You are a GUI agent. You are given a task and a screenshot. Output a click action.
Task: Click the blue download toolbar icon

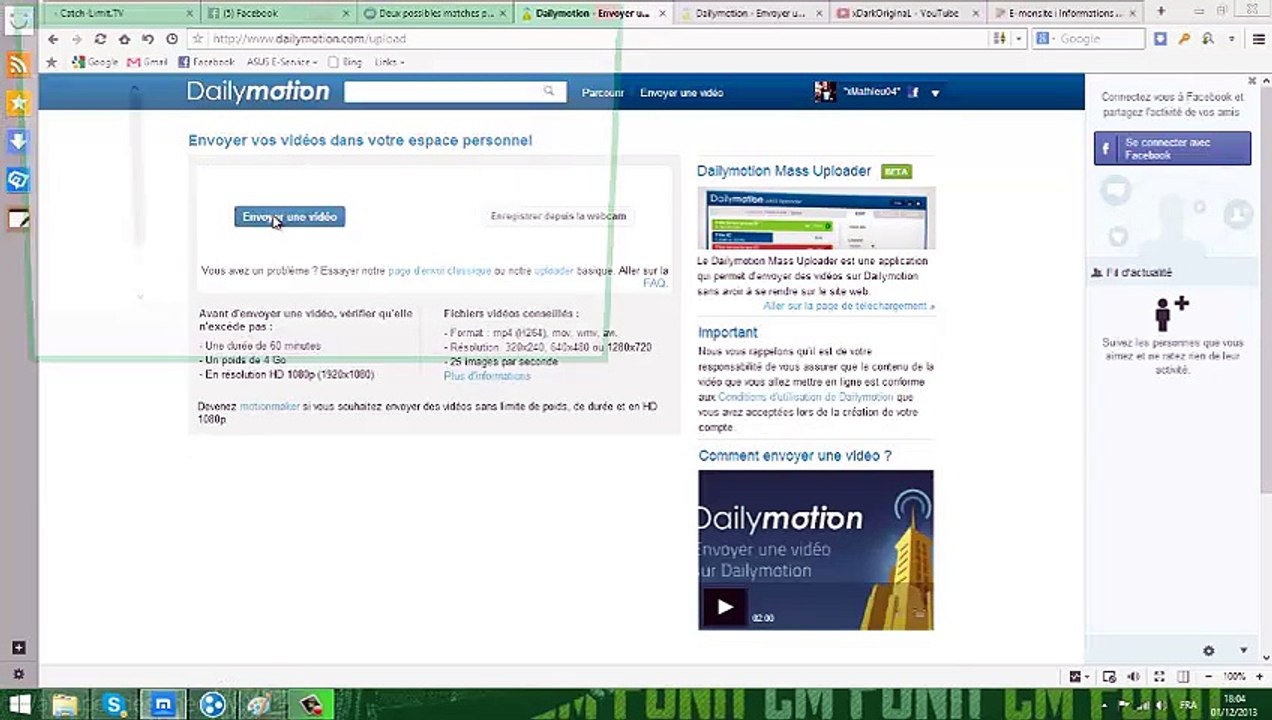1160,39
